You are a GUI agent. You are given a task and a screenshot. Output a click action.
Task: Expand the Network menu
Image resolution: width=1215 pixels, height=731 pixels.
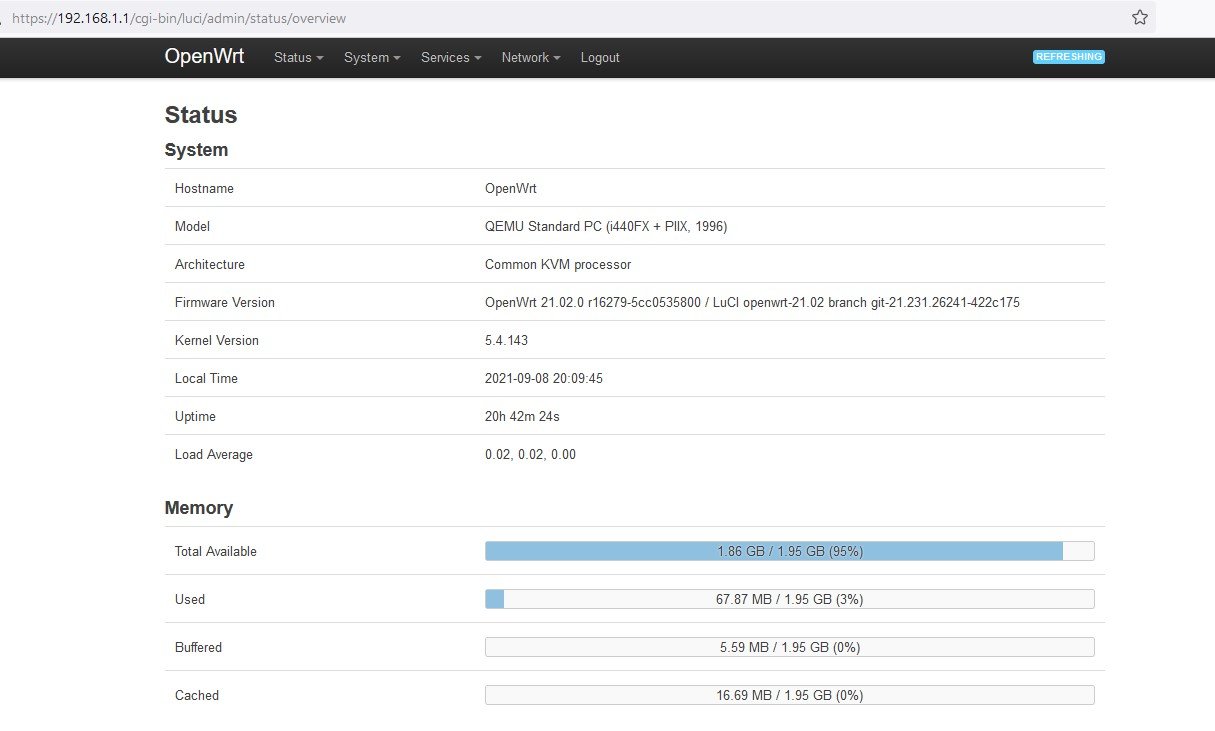[530, 58]
